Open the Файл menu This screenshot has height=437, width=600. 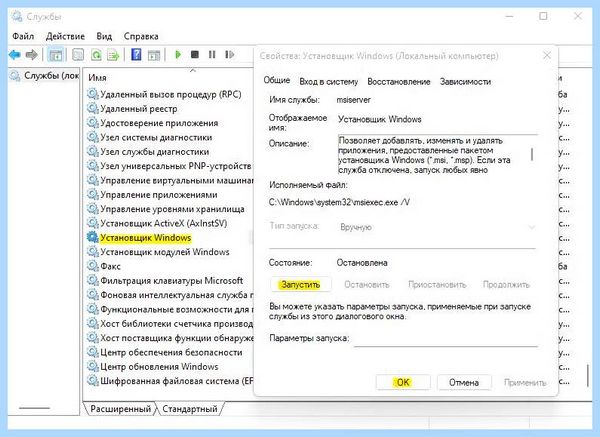coord(23,36)
